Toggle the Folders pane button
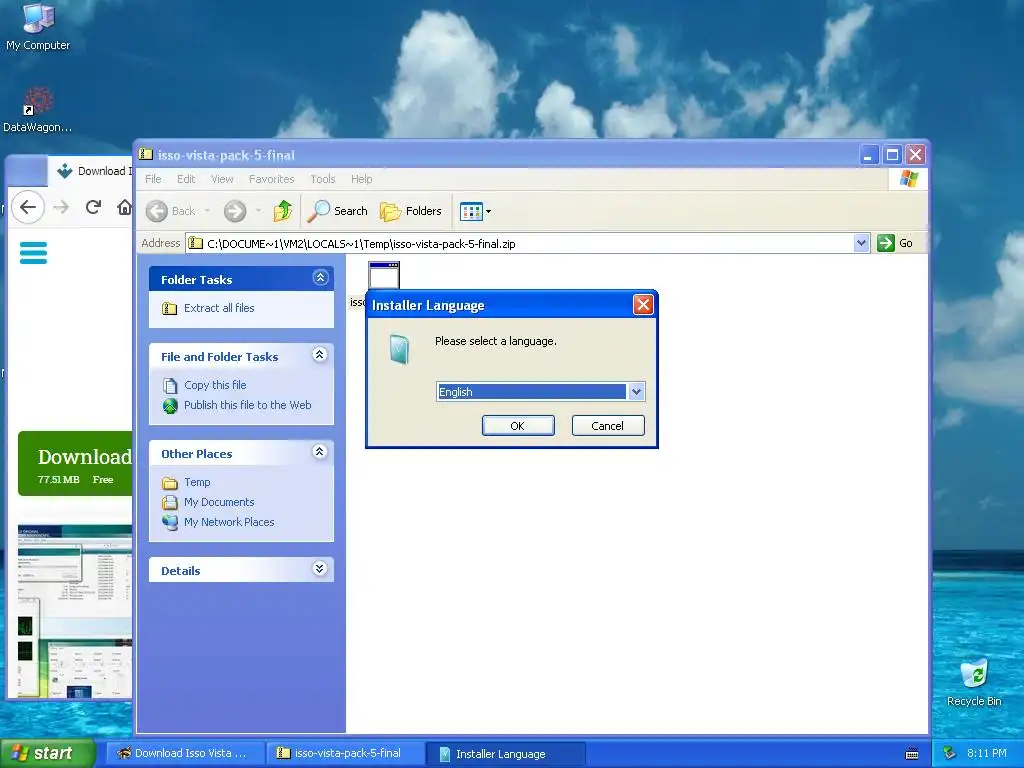 411,211
